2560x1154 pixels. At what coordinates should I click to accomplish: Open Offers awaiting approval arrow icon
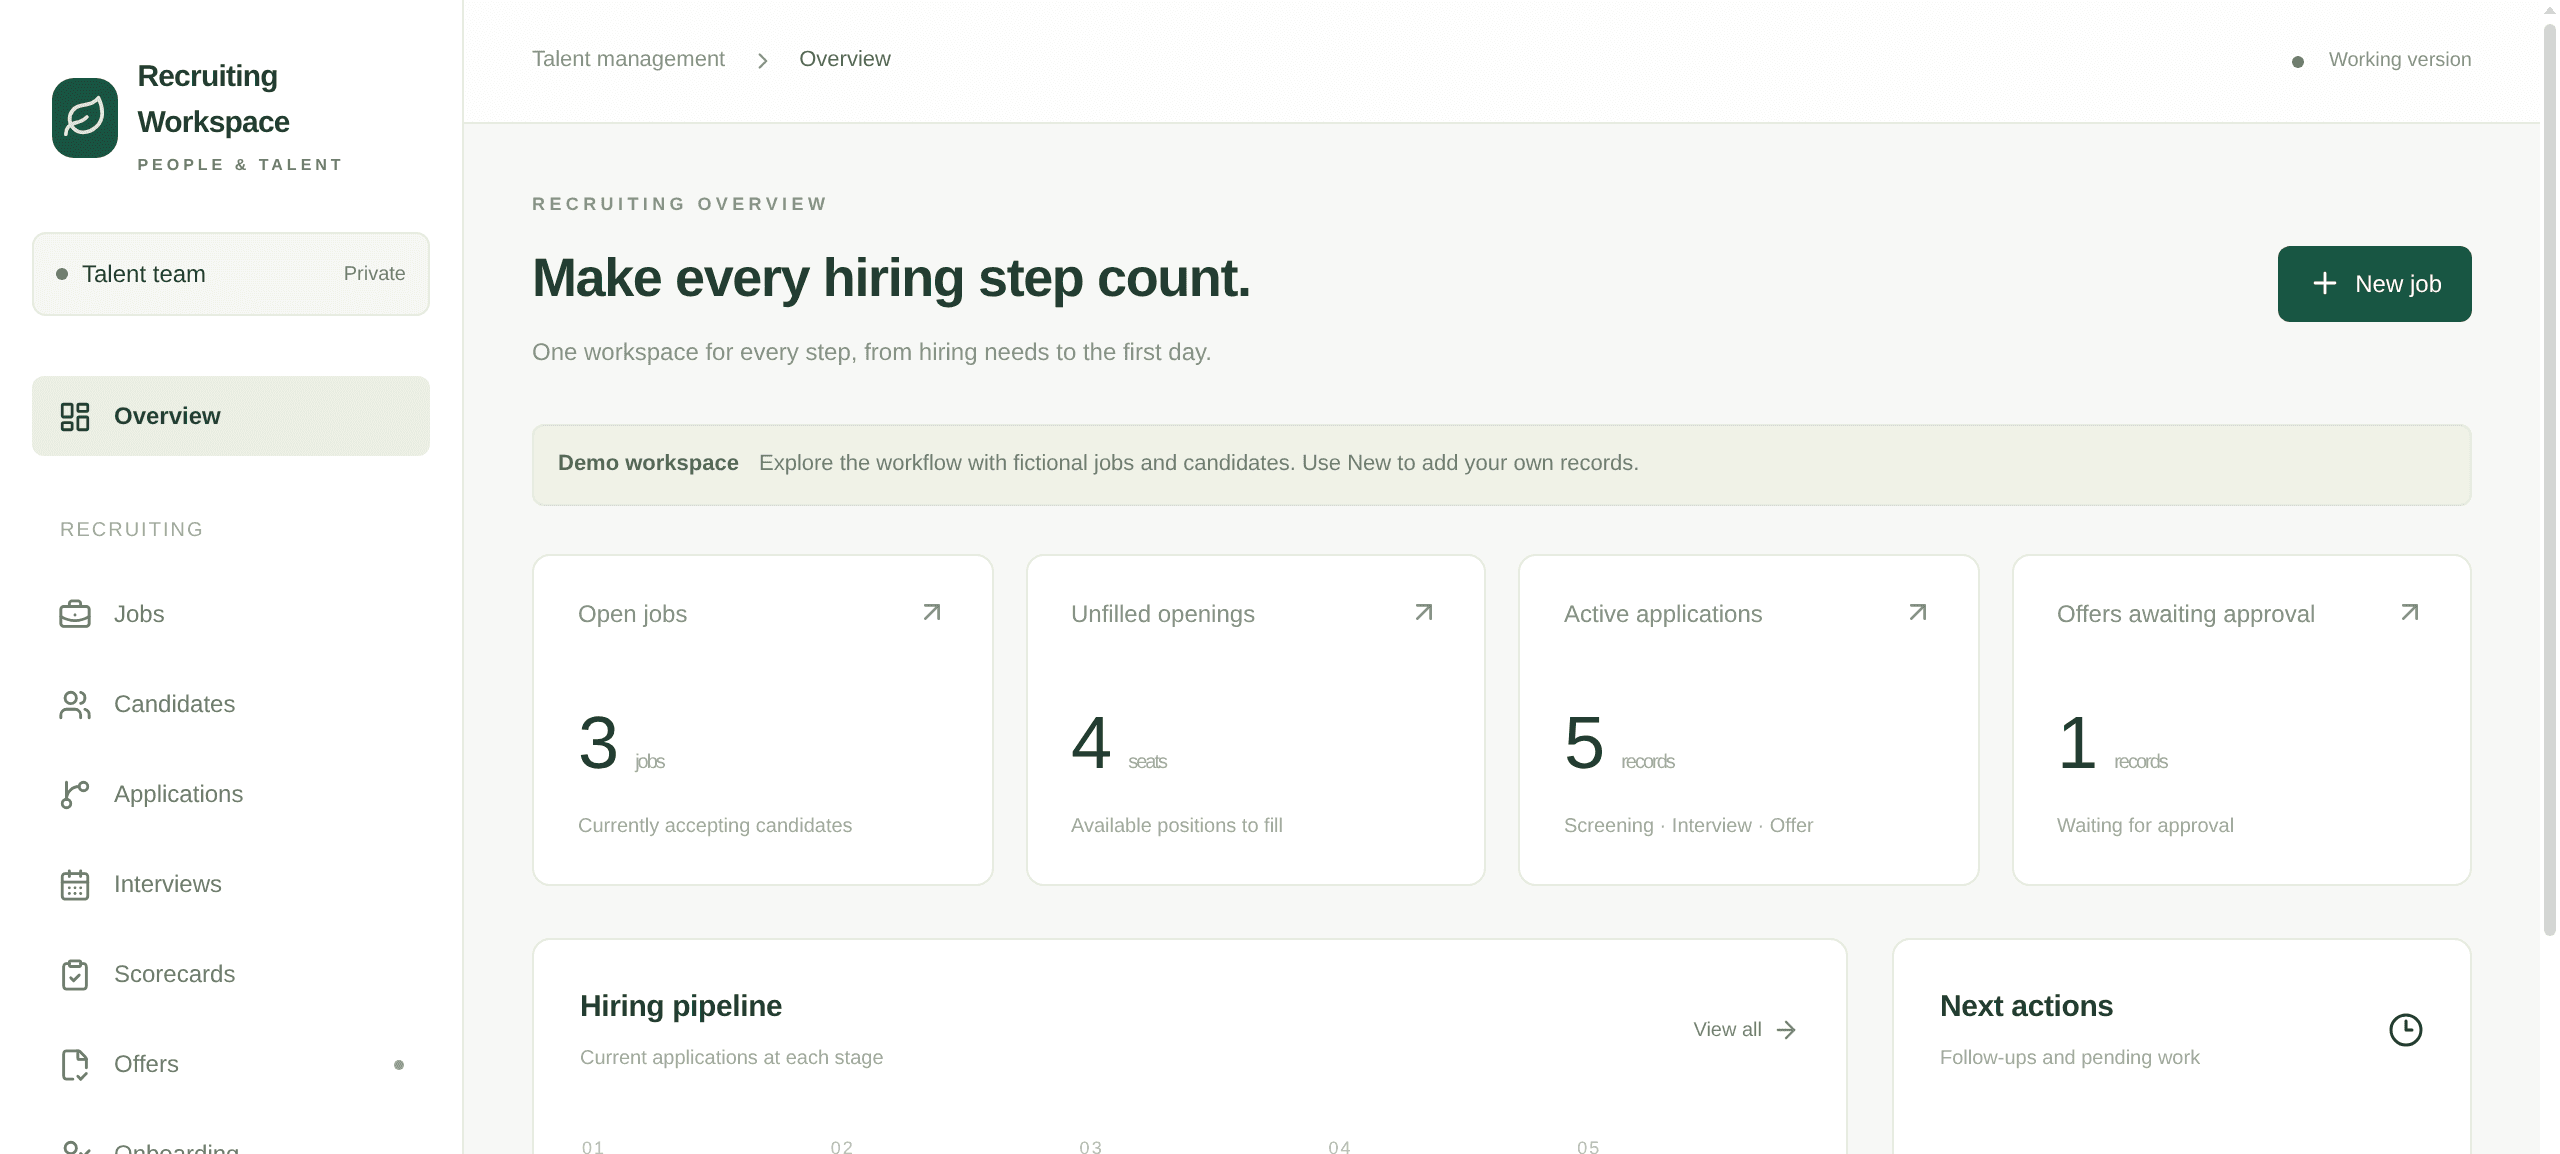(2410, 612)
